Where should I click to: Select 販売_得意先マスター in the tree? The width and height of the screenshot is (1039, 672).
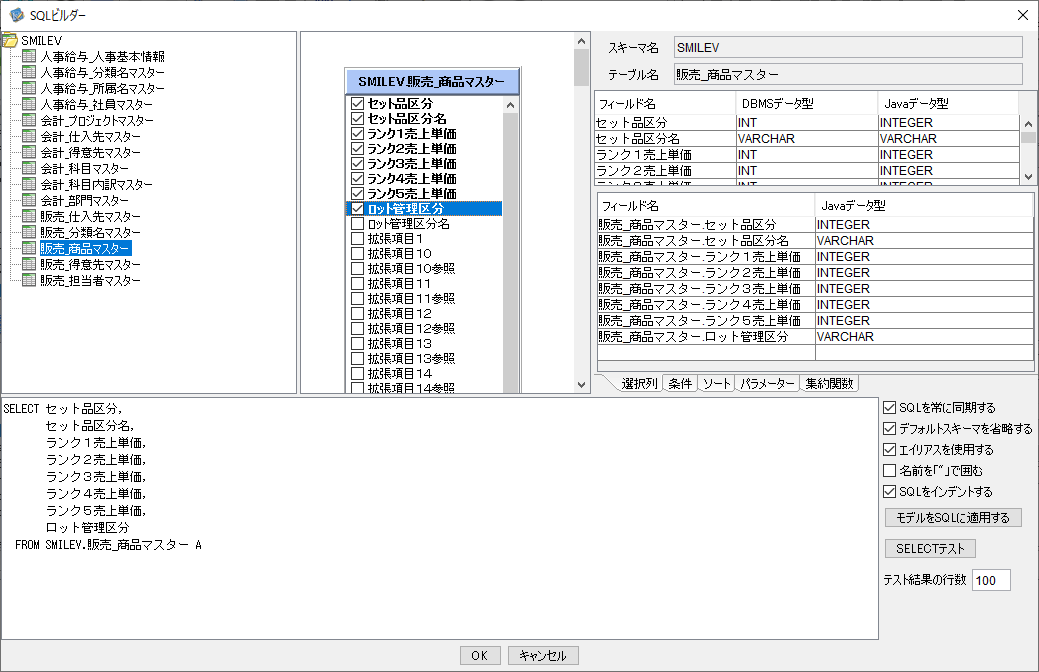[90, 264]
